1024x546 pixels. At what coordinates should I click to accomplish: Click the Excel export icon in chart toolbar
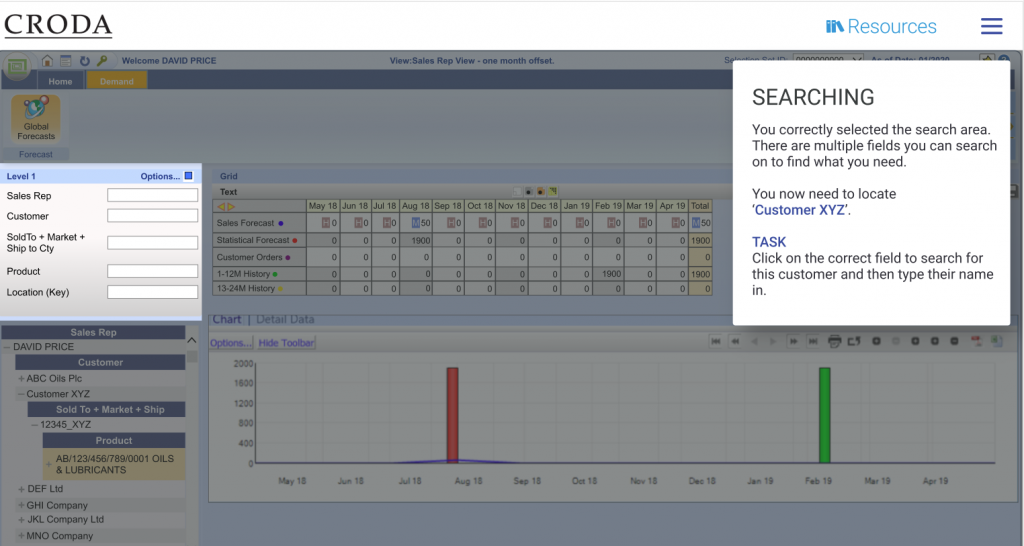pyautogui.click(x=996, y=341)
